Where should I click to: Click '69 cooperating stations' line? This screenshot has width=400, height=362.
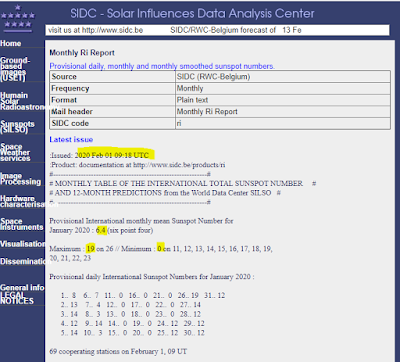(118, 351)
